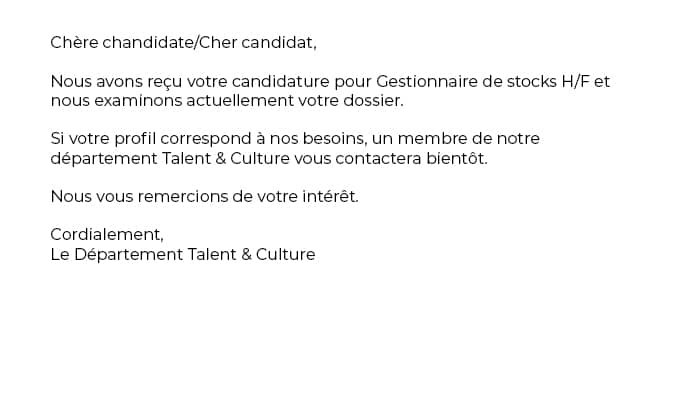Click the greeting line 'Chère chandidate/Cher candidat,'
700x400 pixels.
point(183,43)
